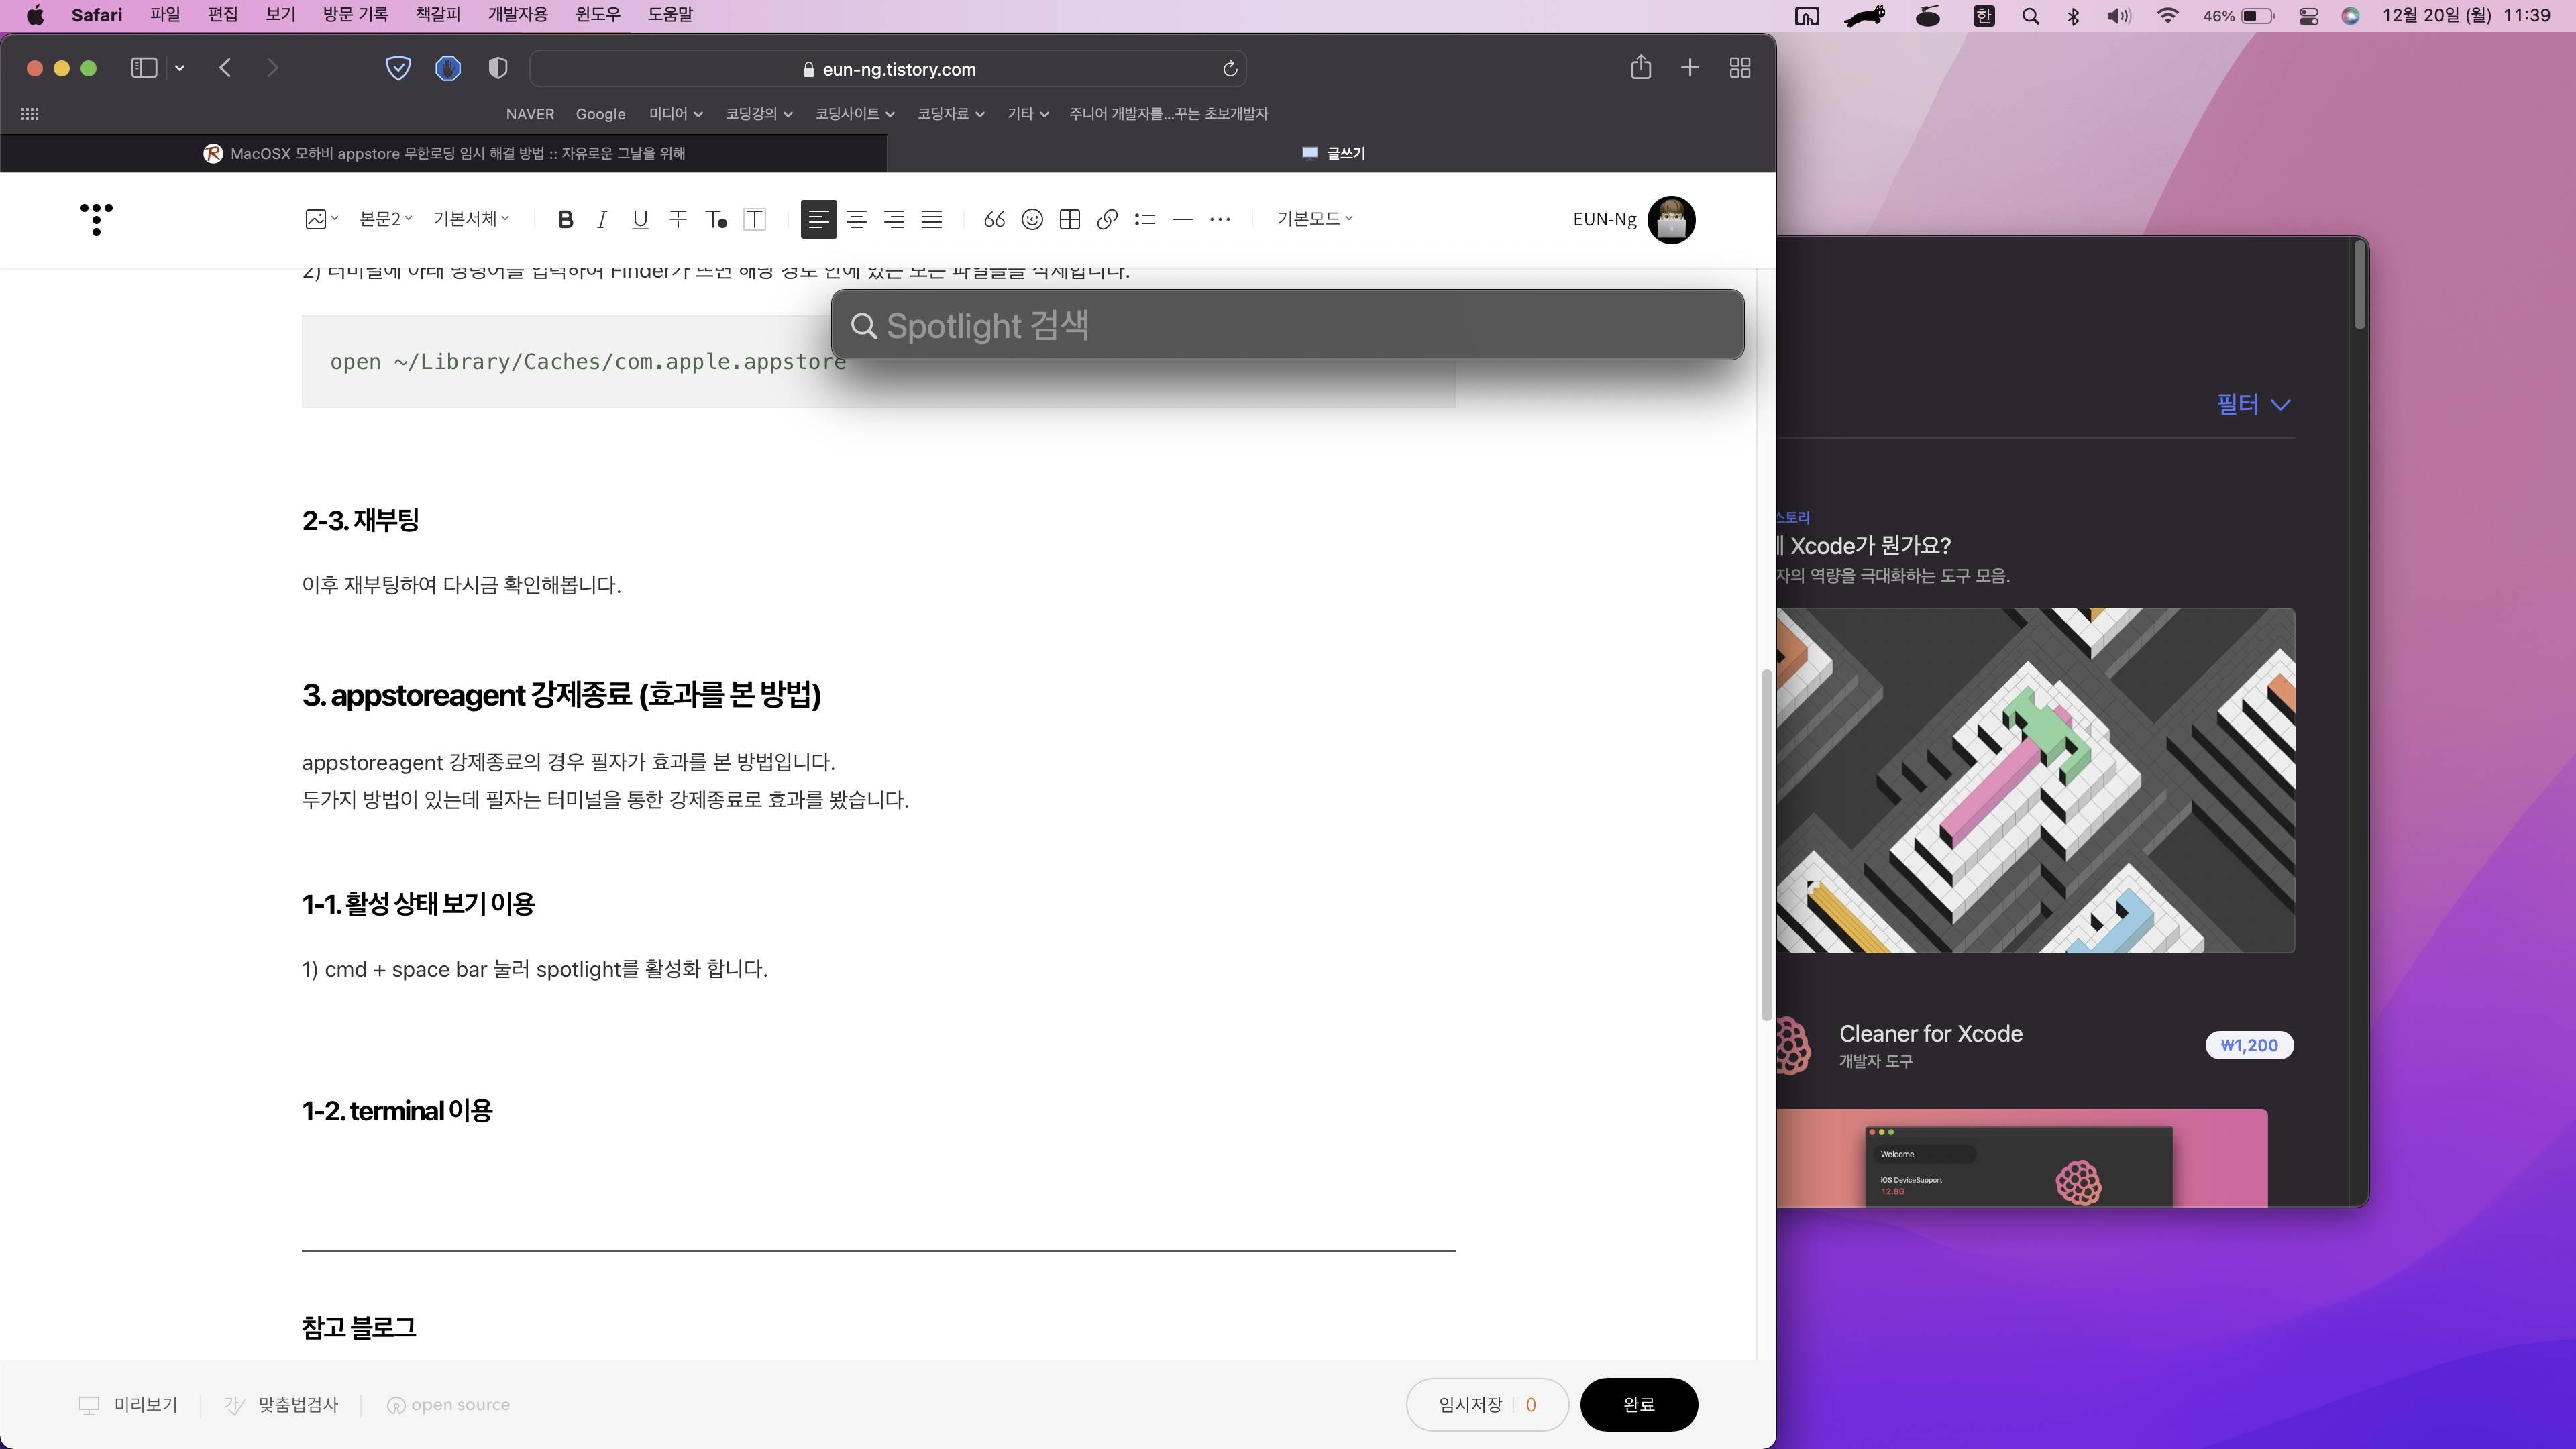The width and height of the screenshot is (2576, 1449).
Task: Enable center text alignment
Action: tap(857, 219)
